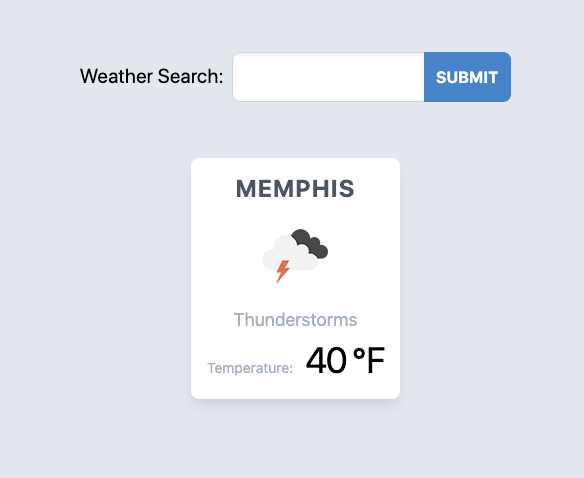584x478 pixels.
Task: Click the Temperature: label
Action: coord(250,368)
